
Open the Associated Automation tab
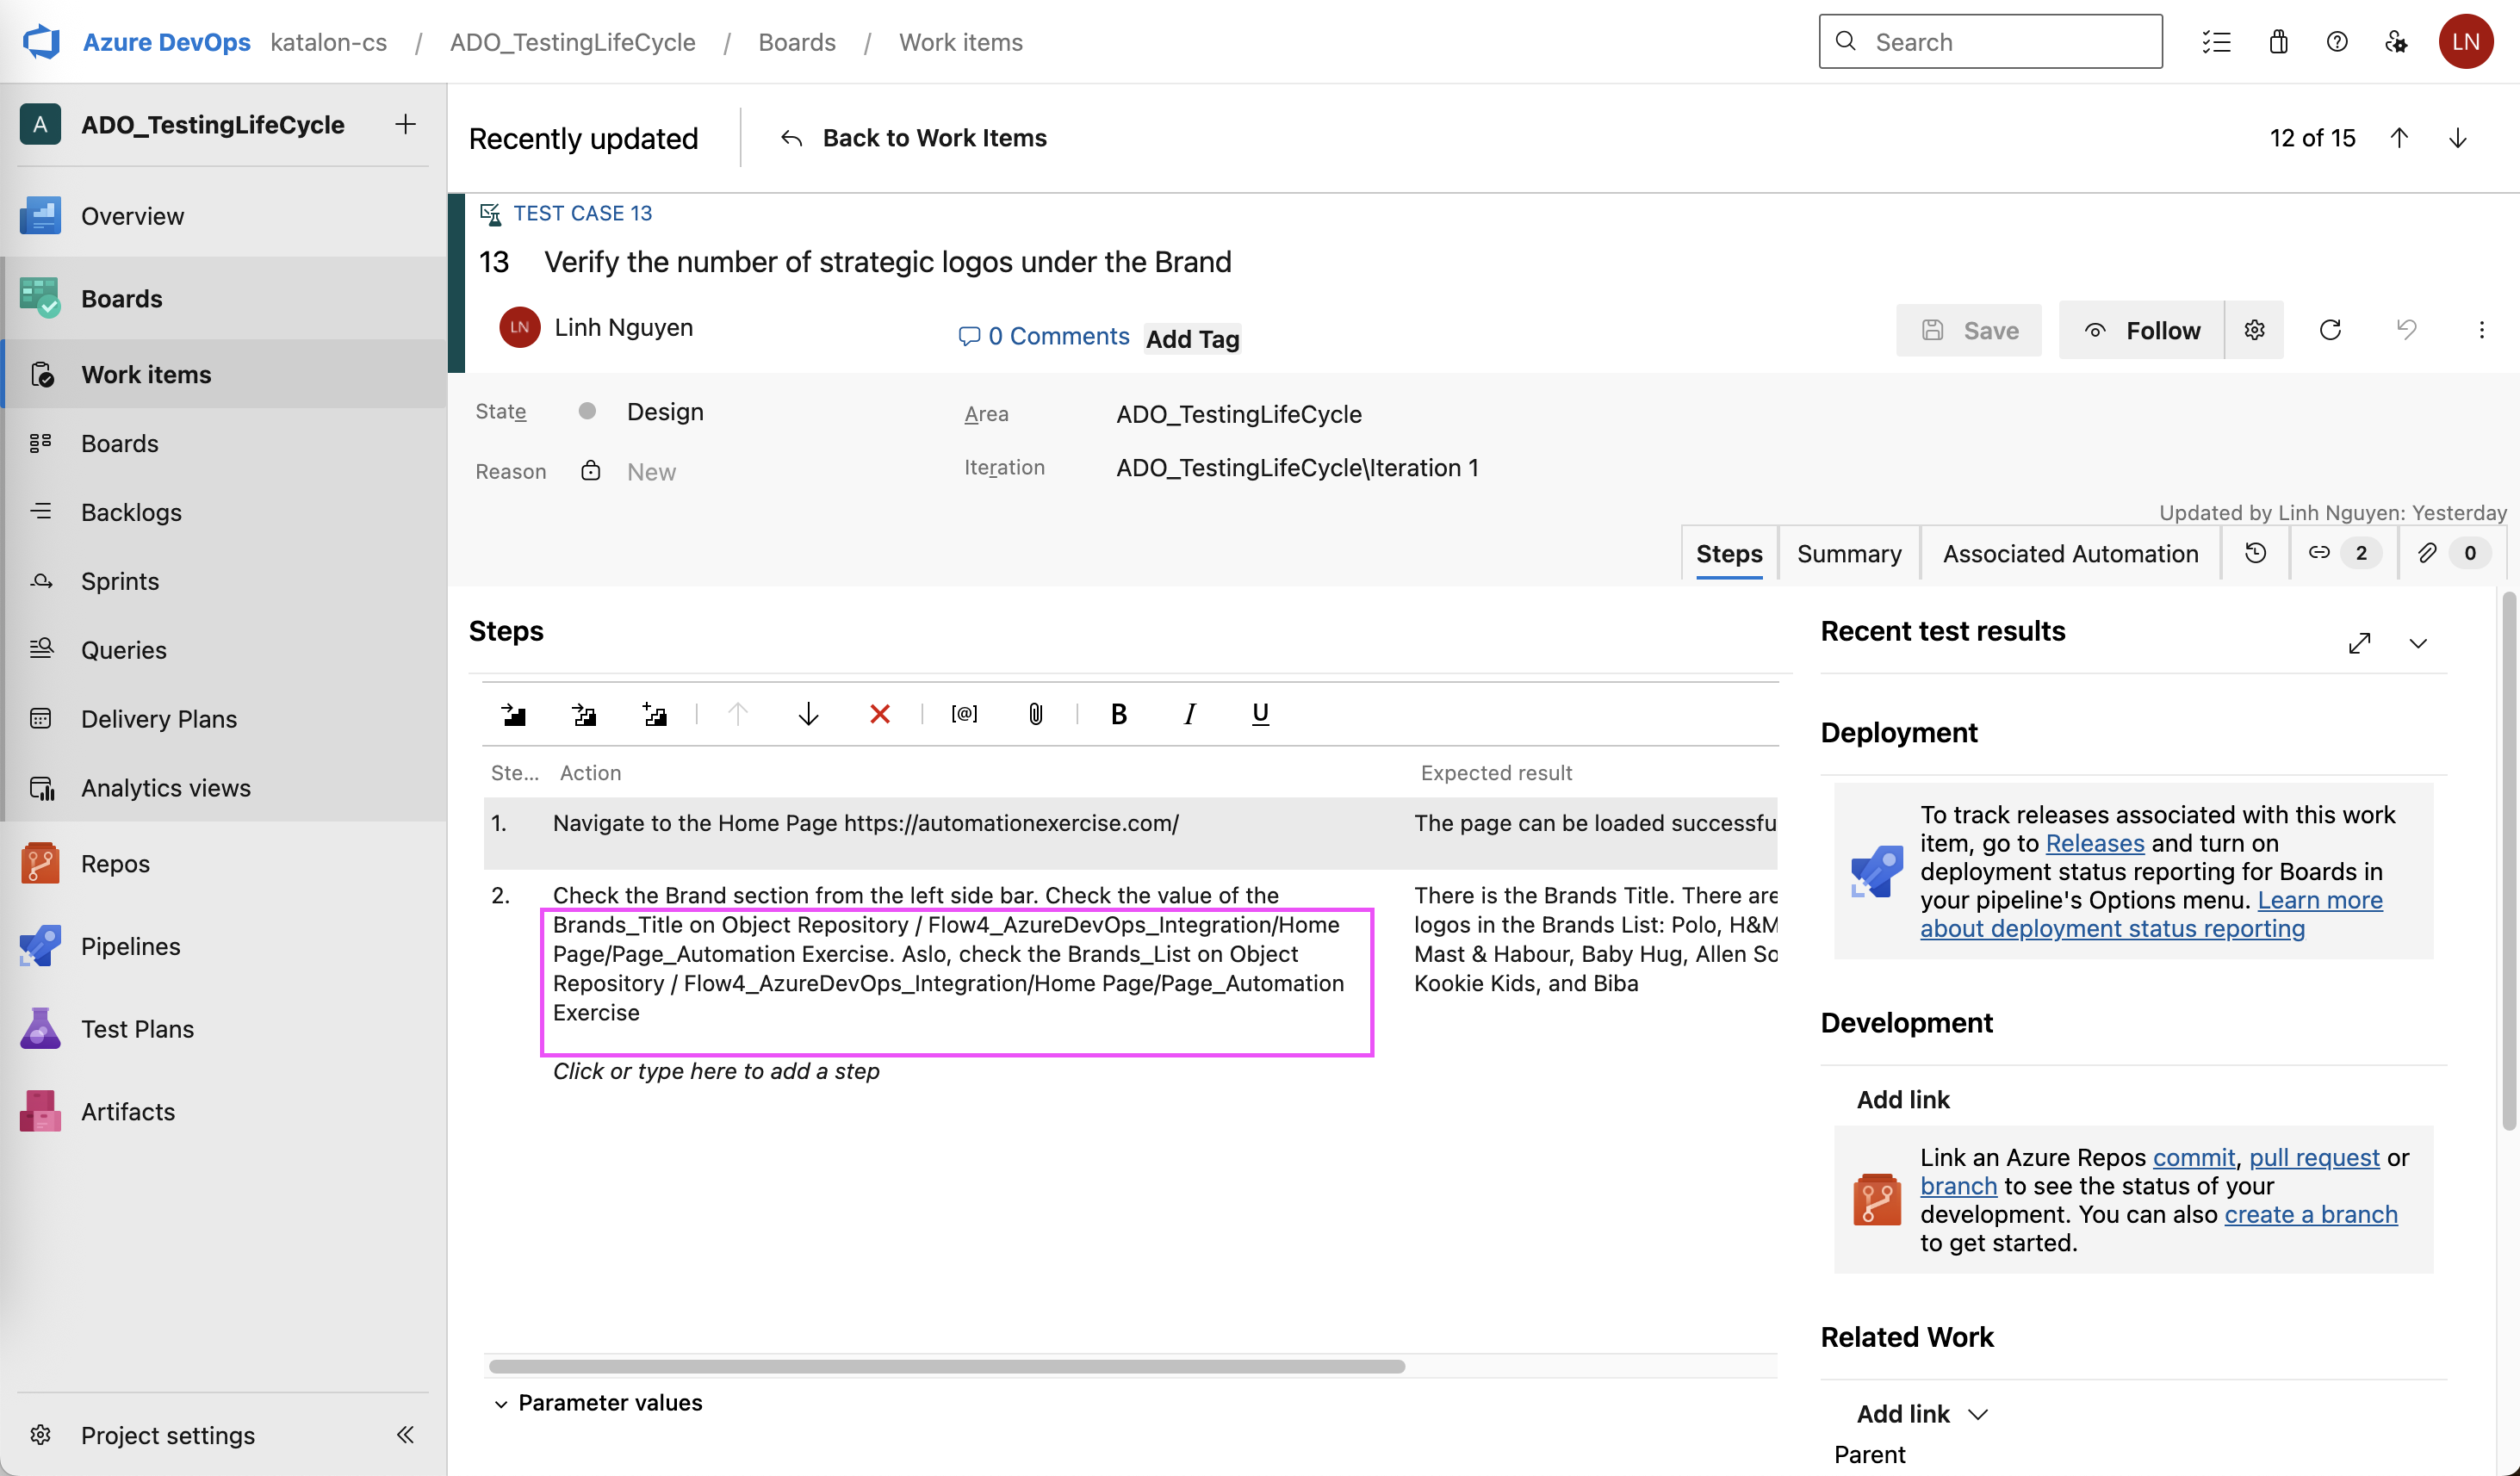click(2070, 553)
